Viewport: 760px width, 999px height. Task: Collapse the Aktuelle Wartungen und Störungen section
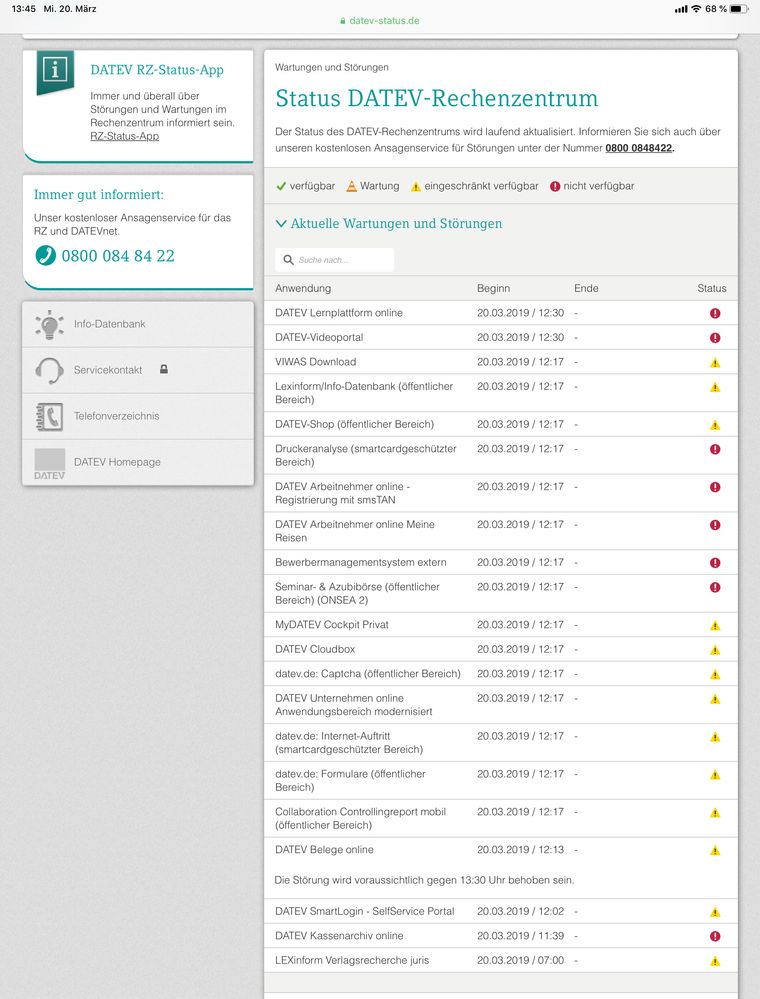pyautogui.click(x=389, y=224)
